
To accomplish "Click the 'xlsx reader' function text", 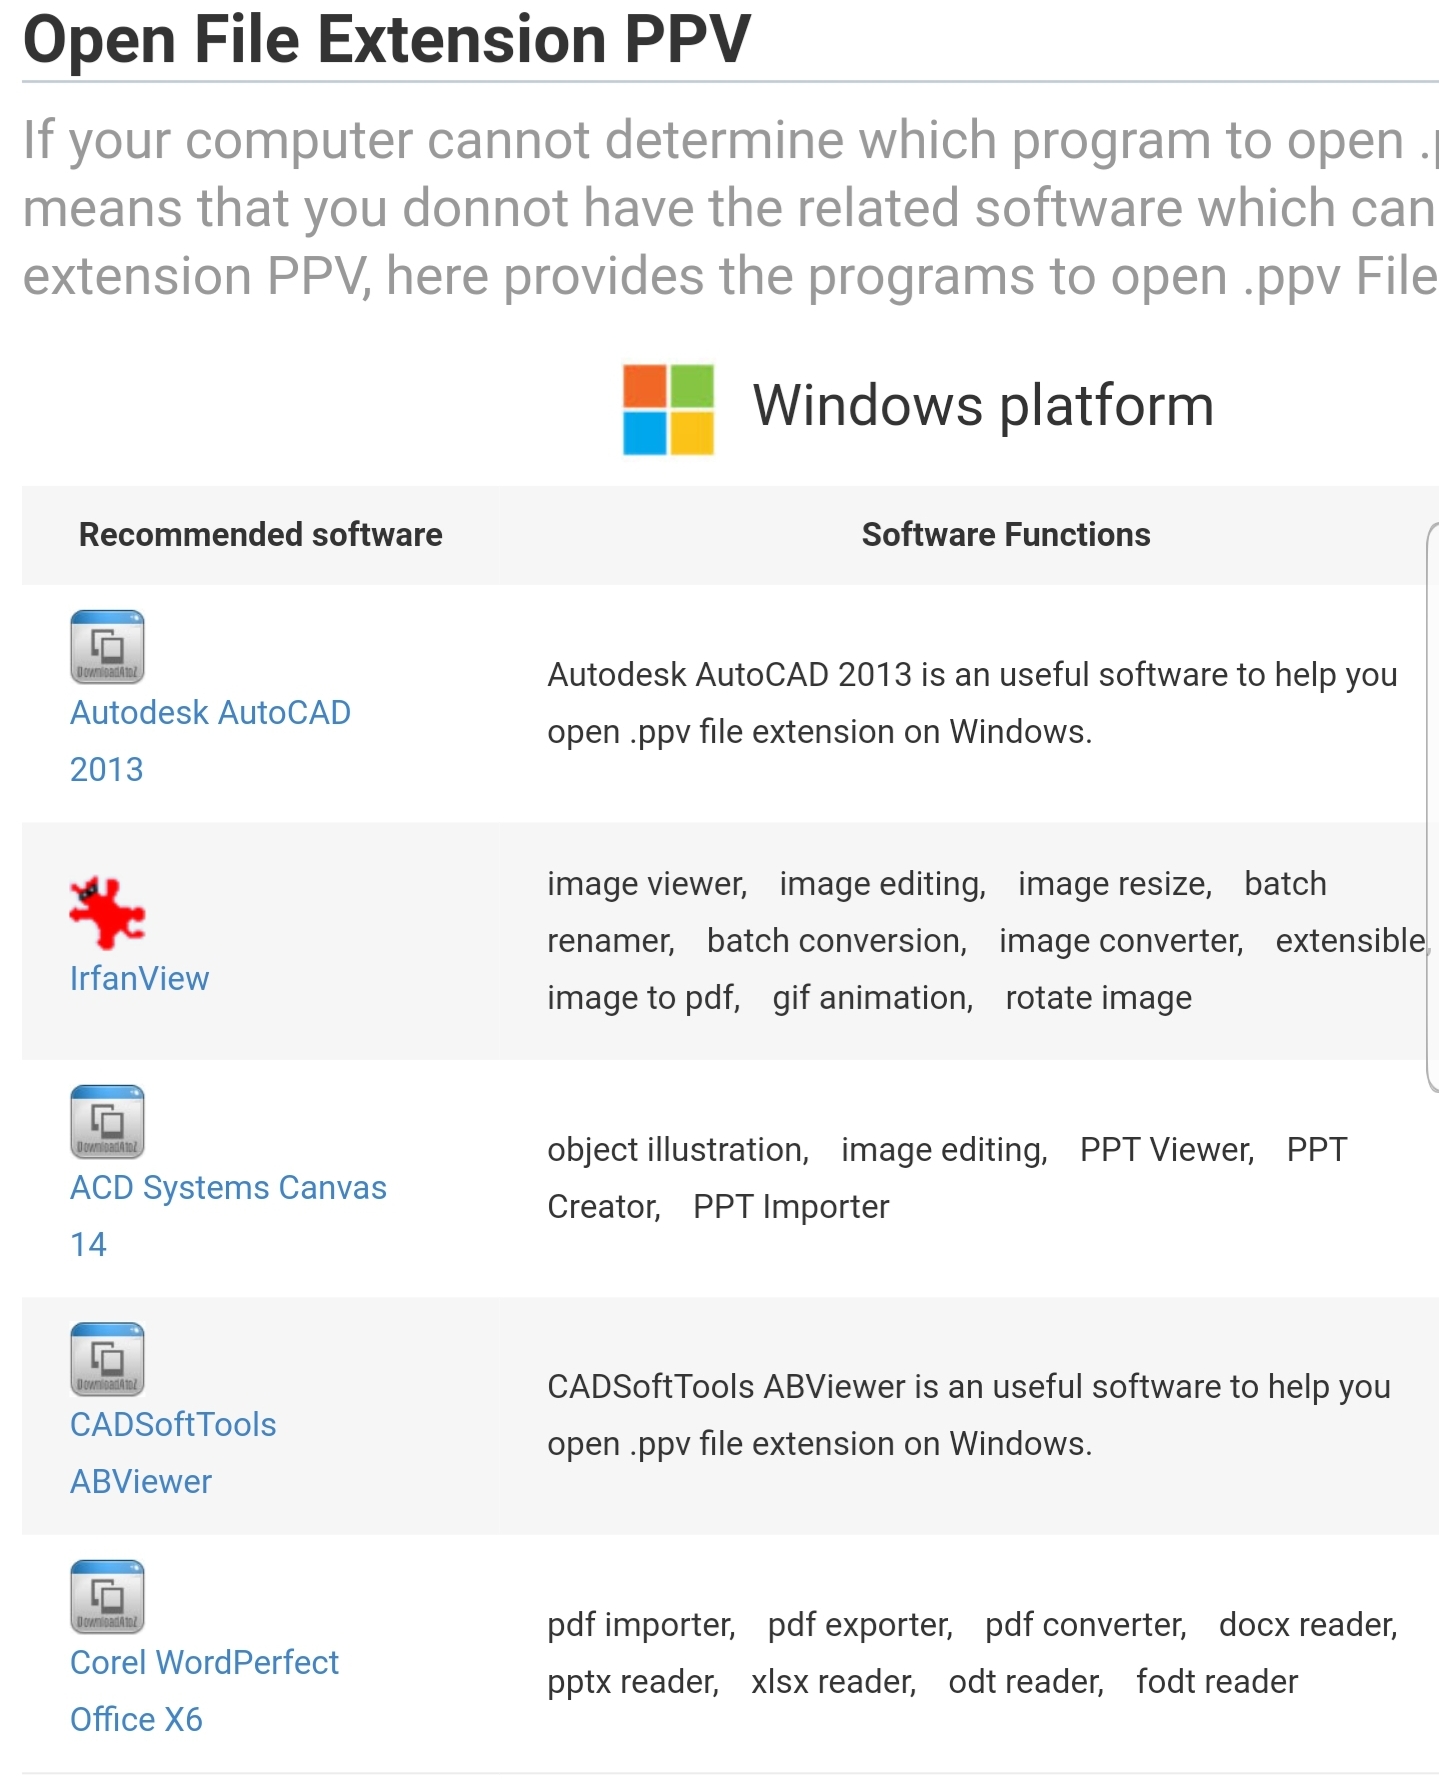I will [x=833, y=1682].
